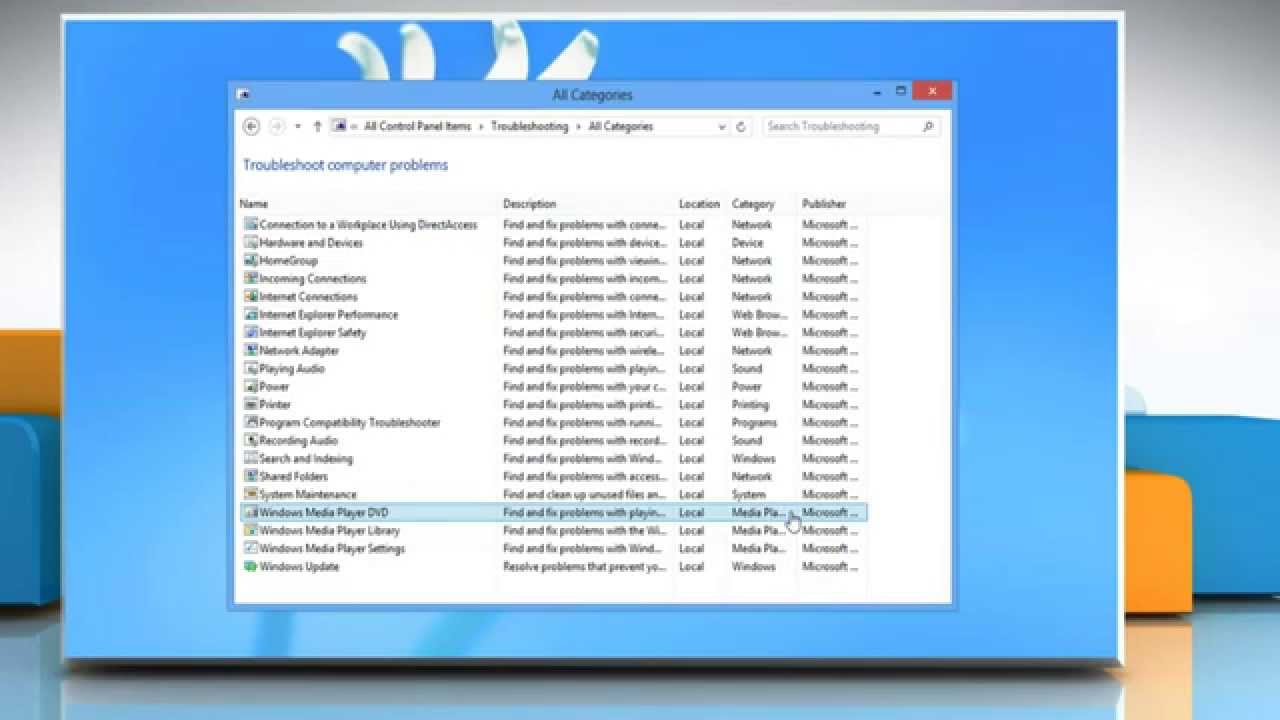Viewport: 1280px width, 720px height.
Task: Click the window system menu icon in title bar
Action: point(243,95)
